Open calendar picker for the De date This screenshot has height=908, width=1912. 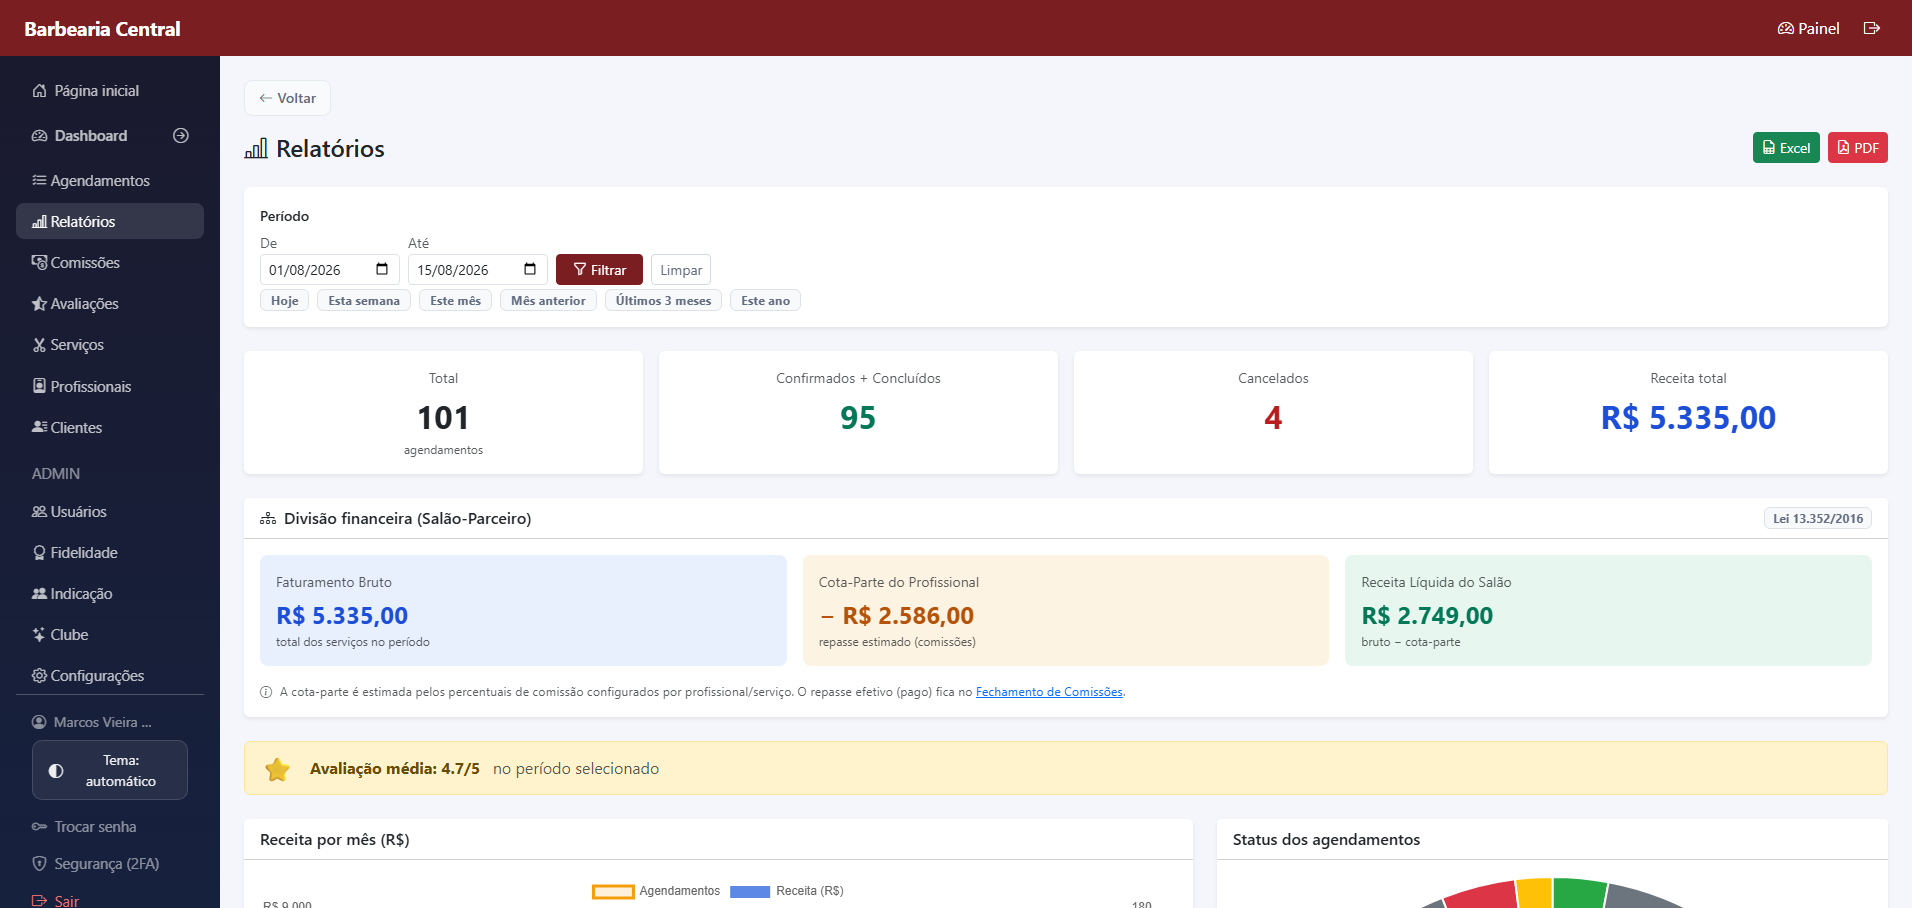(382, 269)
